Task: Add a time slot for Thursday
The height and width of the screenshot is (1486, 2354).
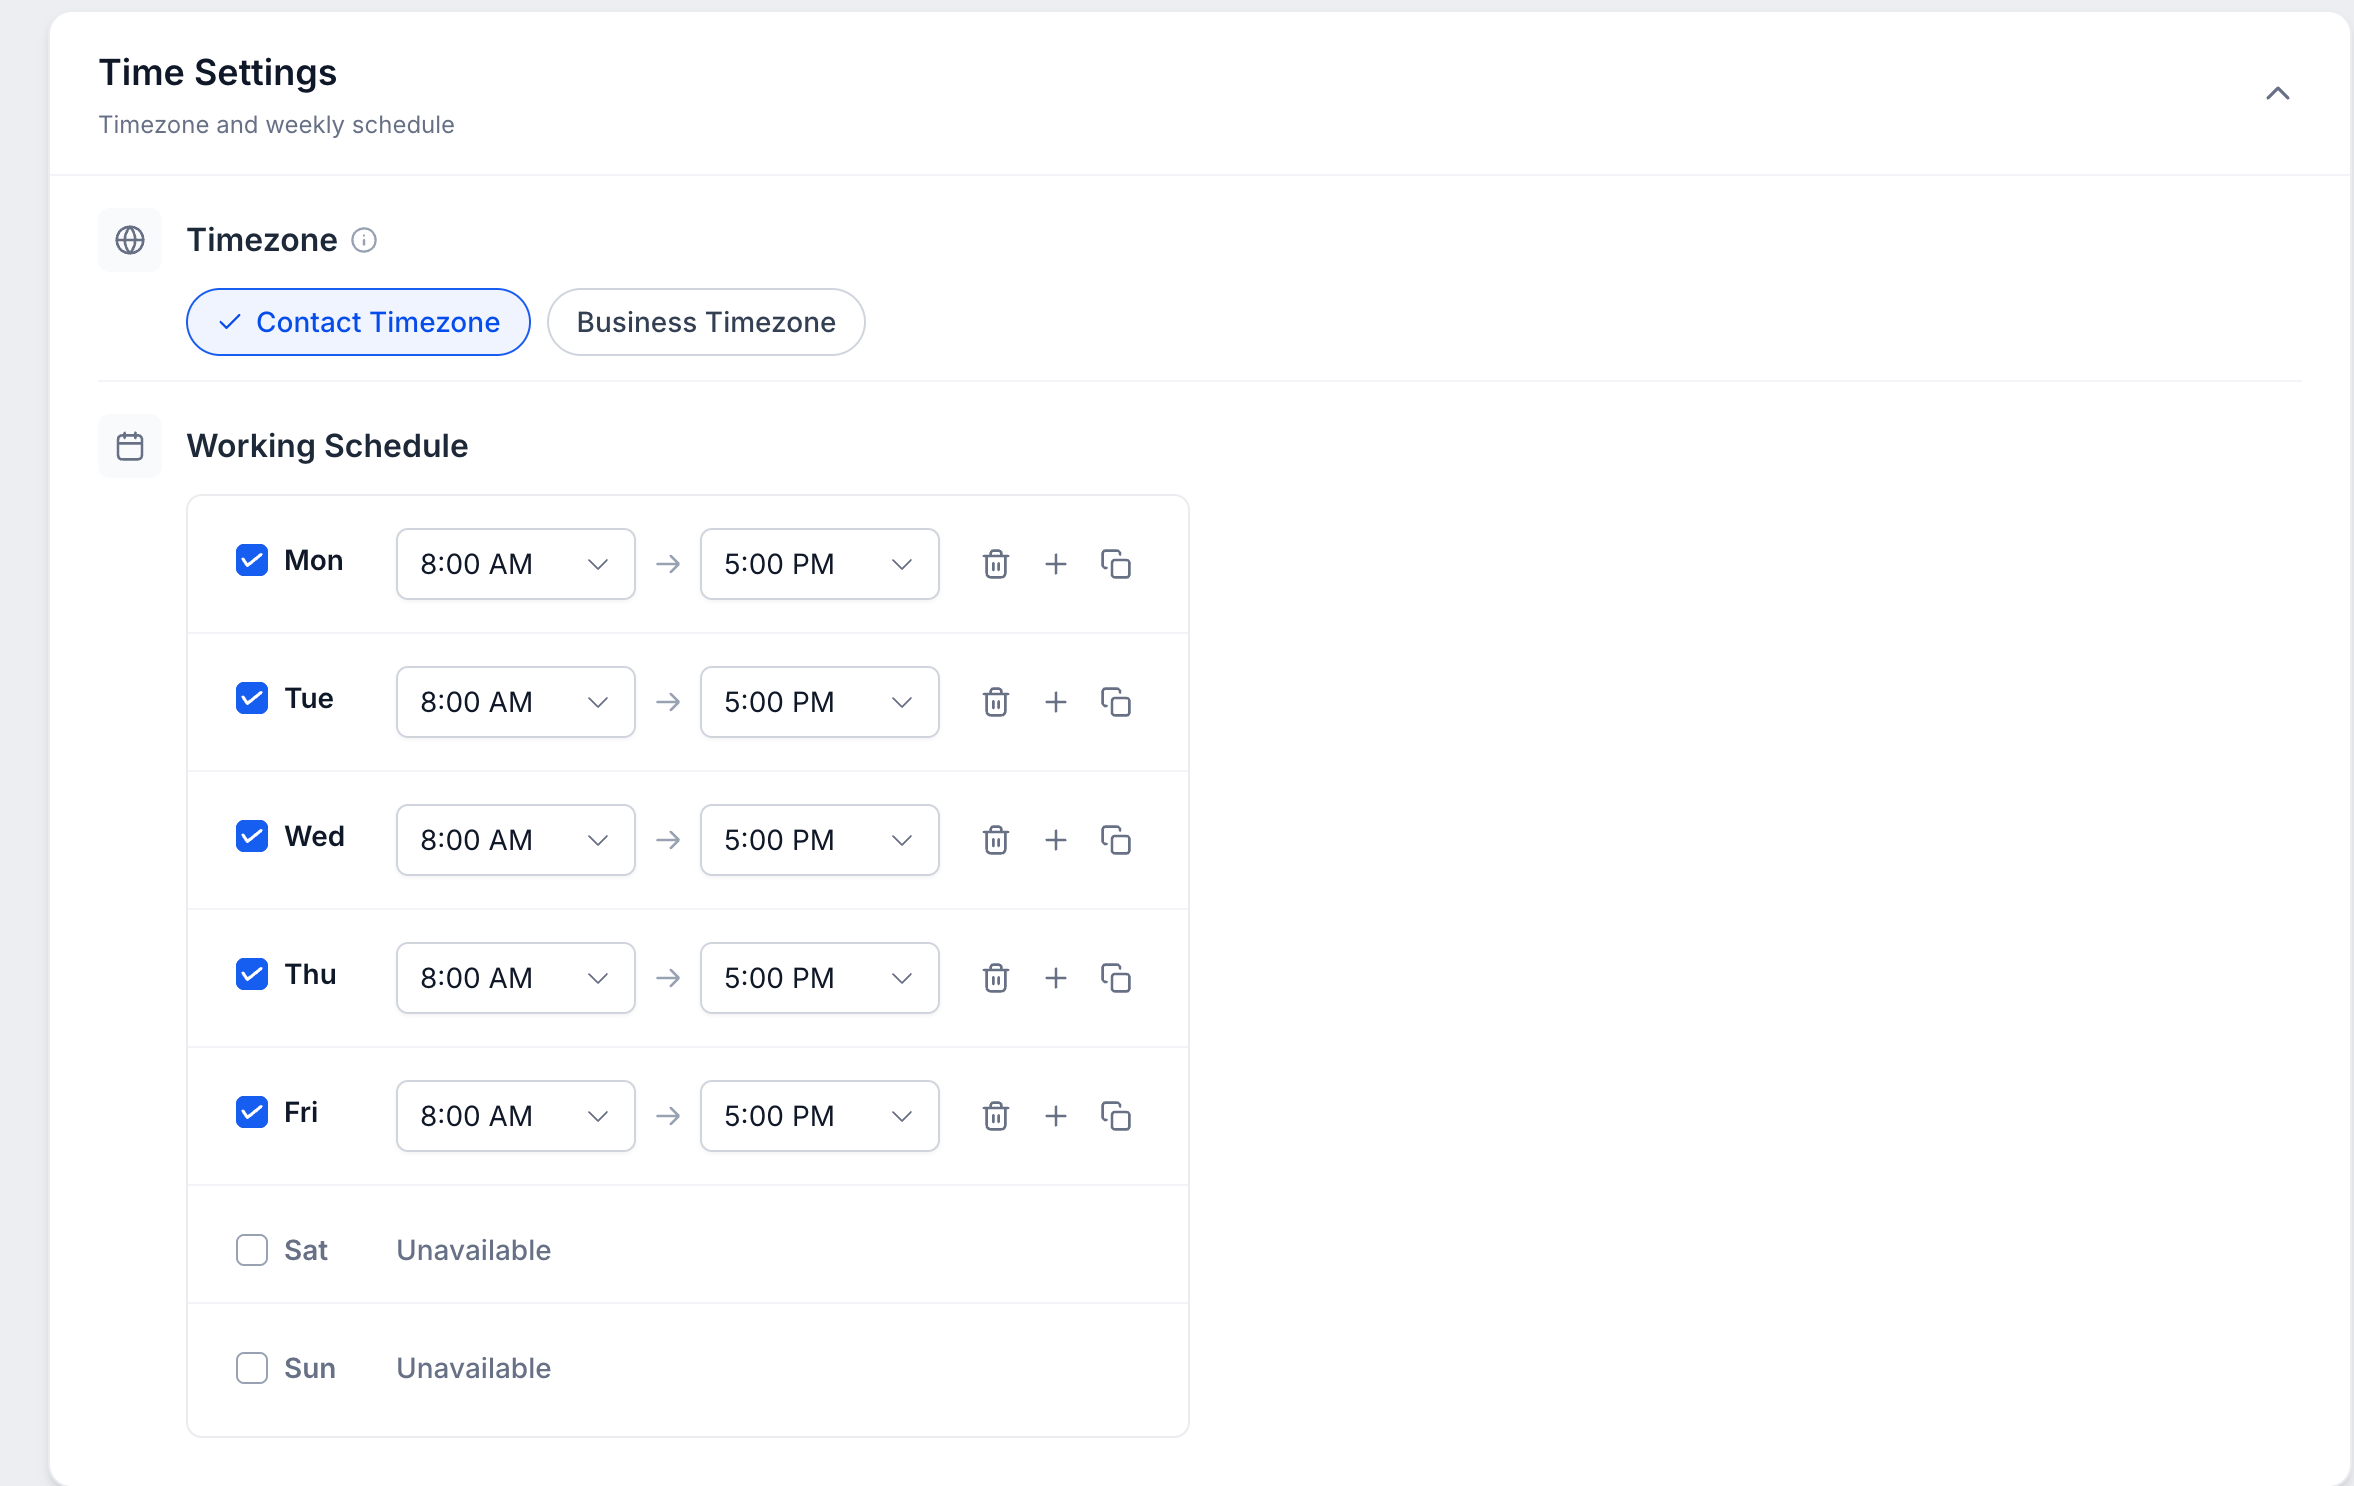Action: point(1055,978)
